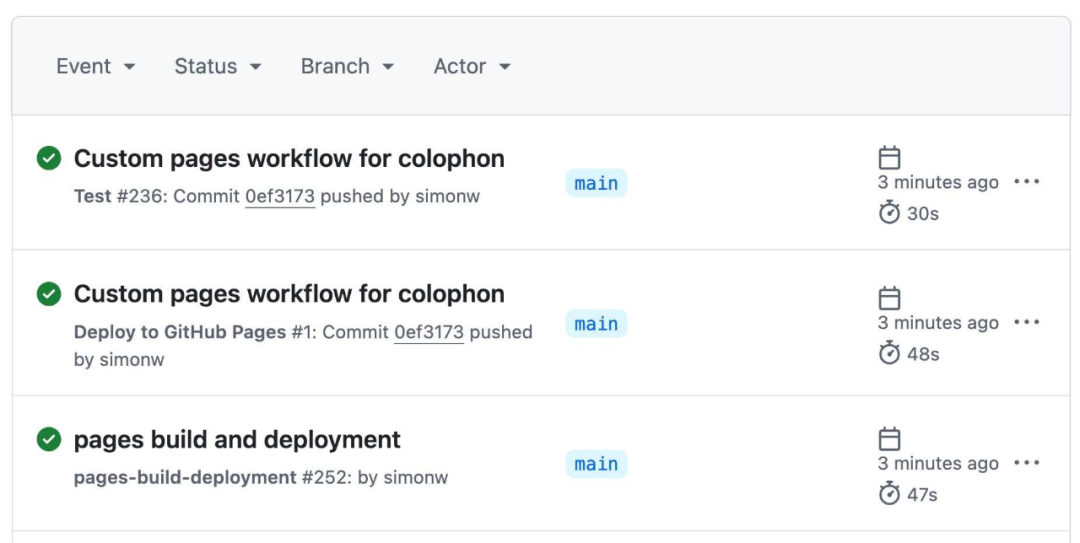Viewport: 1080px width, 543px height.
Task: Open the three-dot menu for Test #236 run
Action: coord(1026,182)
